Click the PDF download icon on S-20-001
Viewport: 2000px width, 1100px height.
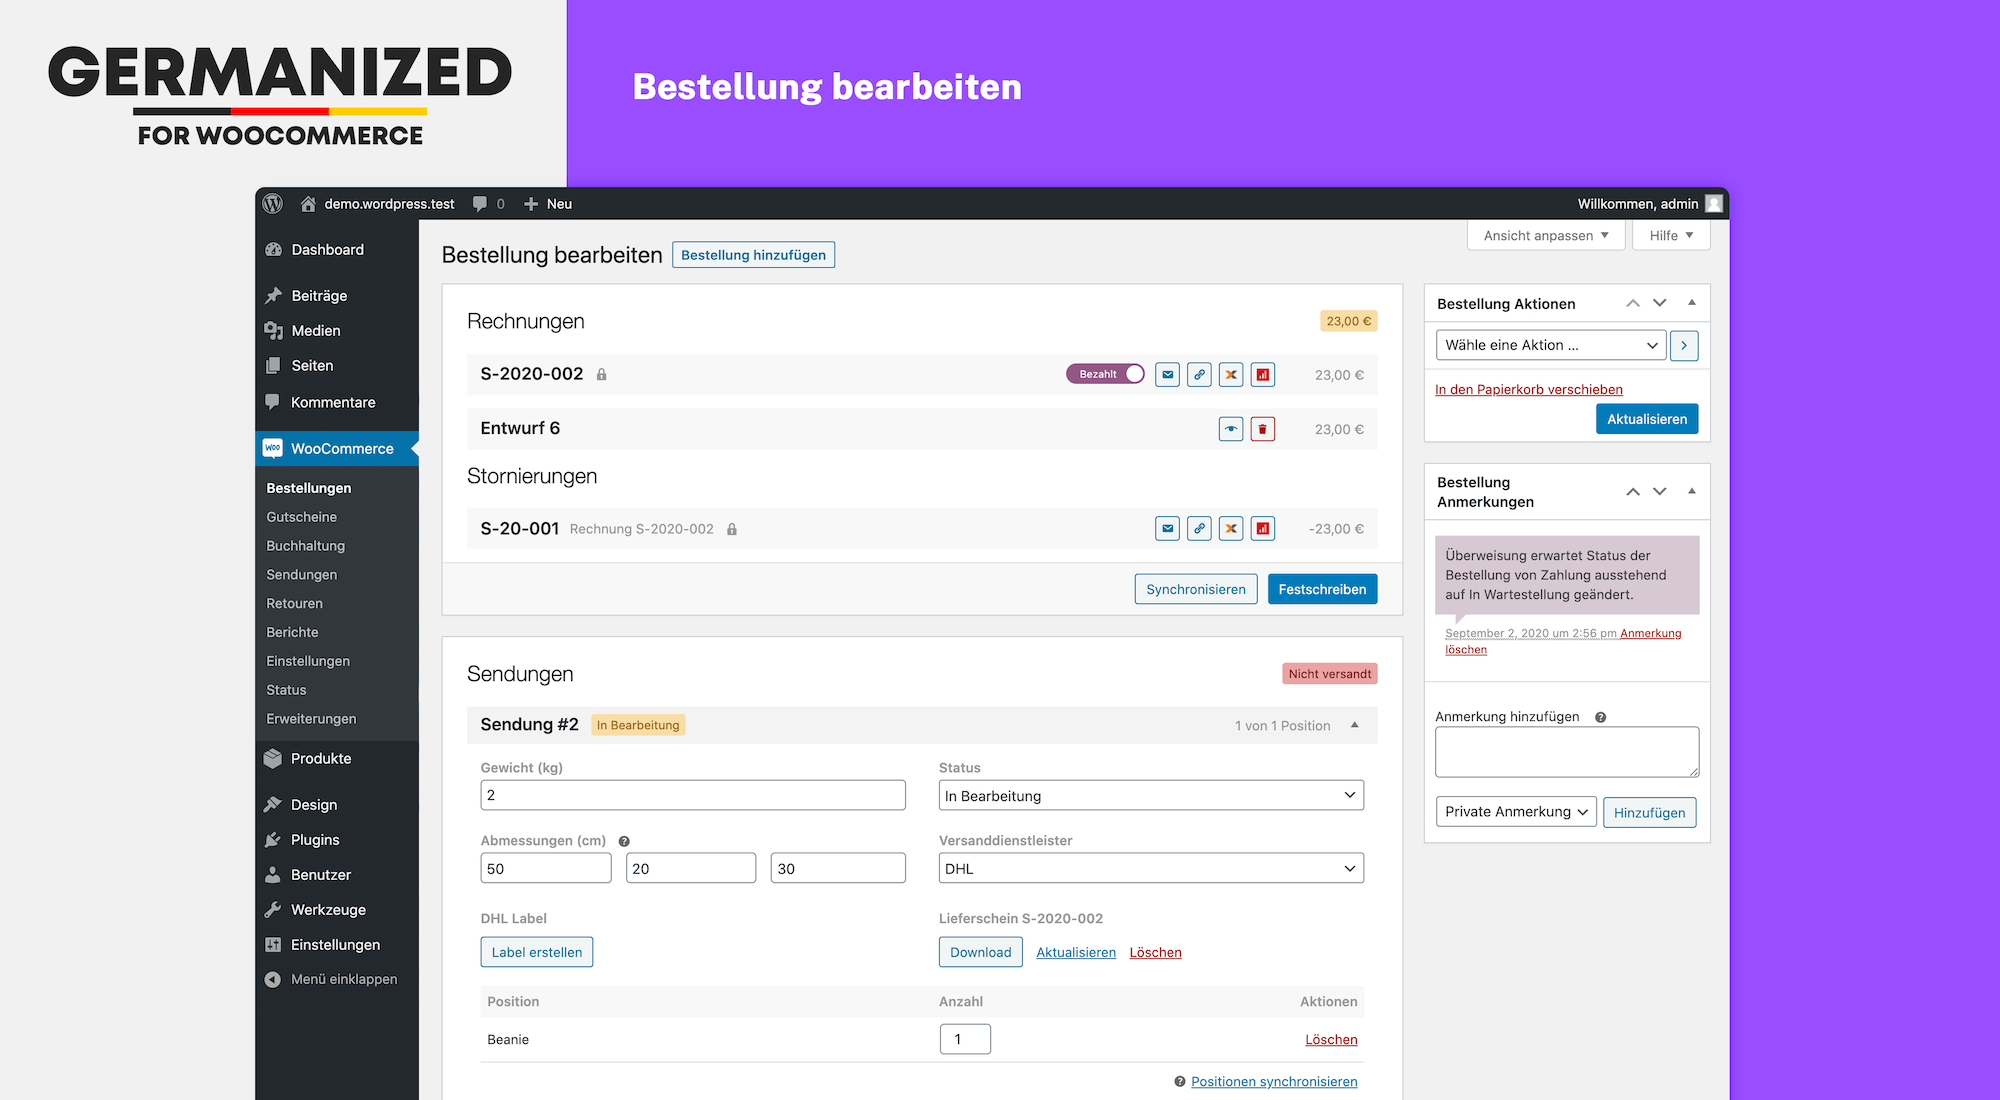tap(1261, 527)
